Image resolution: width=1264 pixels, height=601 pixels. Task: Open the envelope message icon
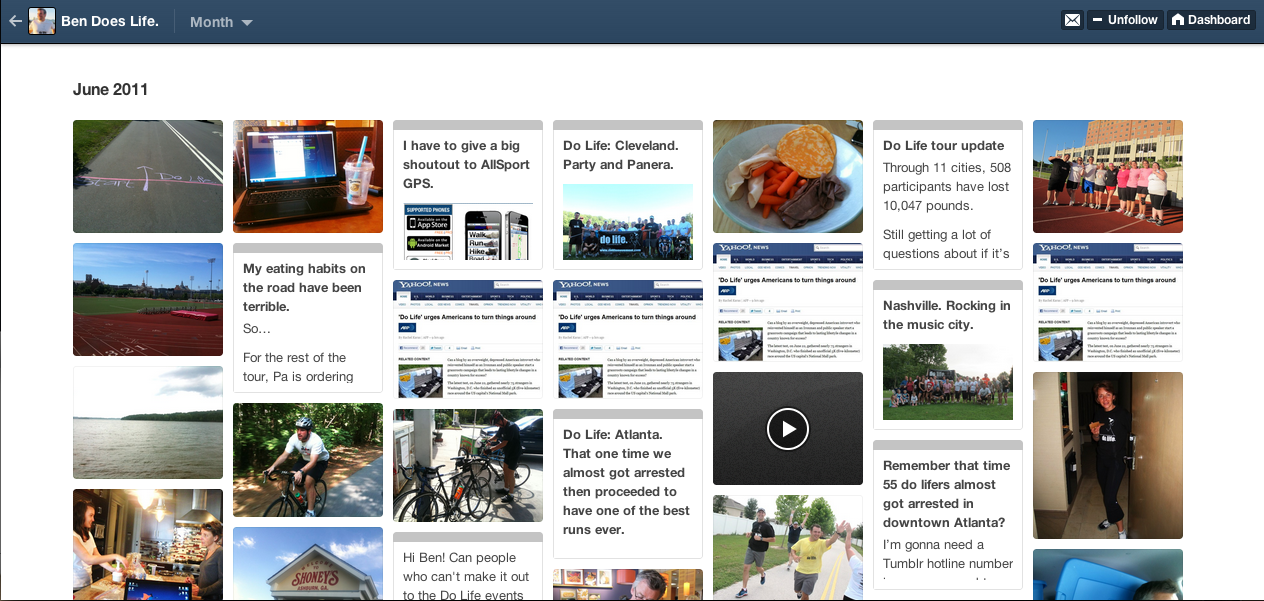tap(1072, 20)
